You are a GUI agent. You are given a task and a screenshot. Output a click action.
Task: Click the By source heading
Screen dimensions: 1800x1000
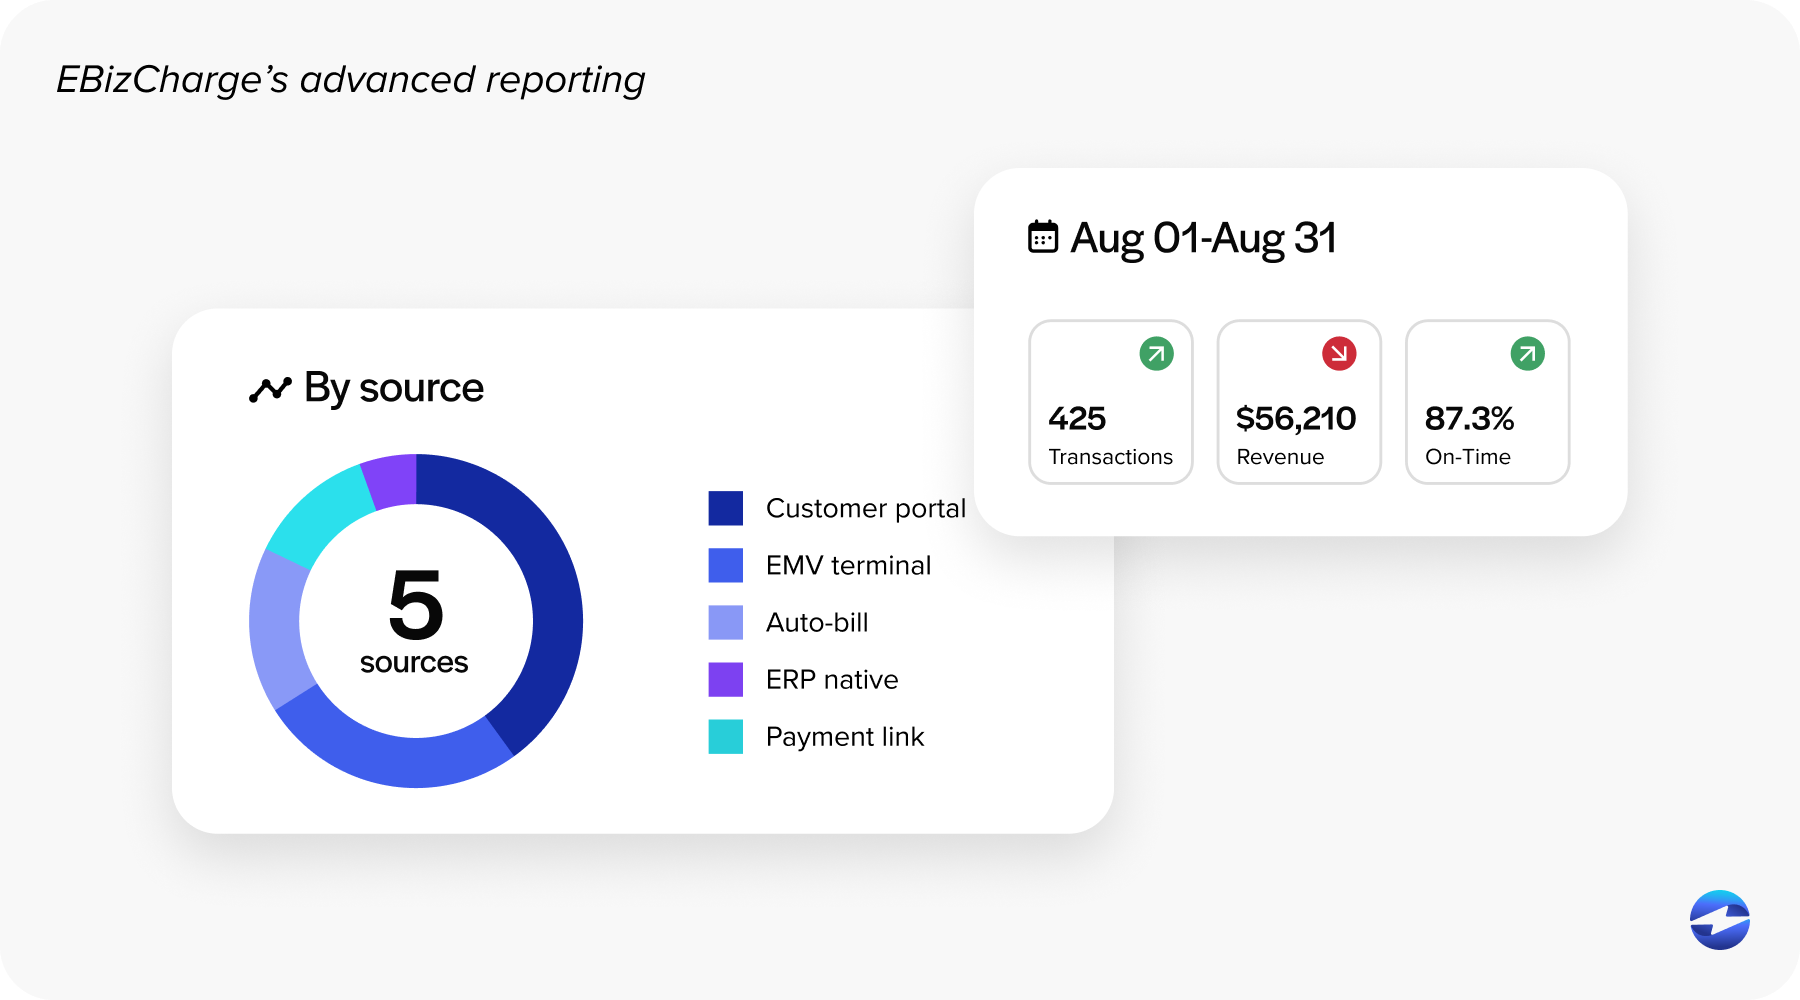[394, 388]
